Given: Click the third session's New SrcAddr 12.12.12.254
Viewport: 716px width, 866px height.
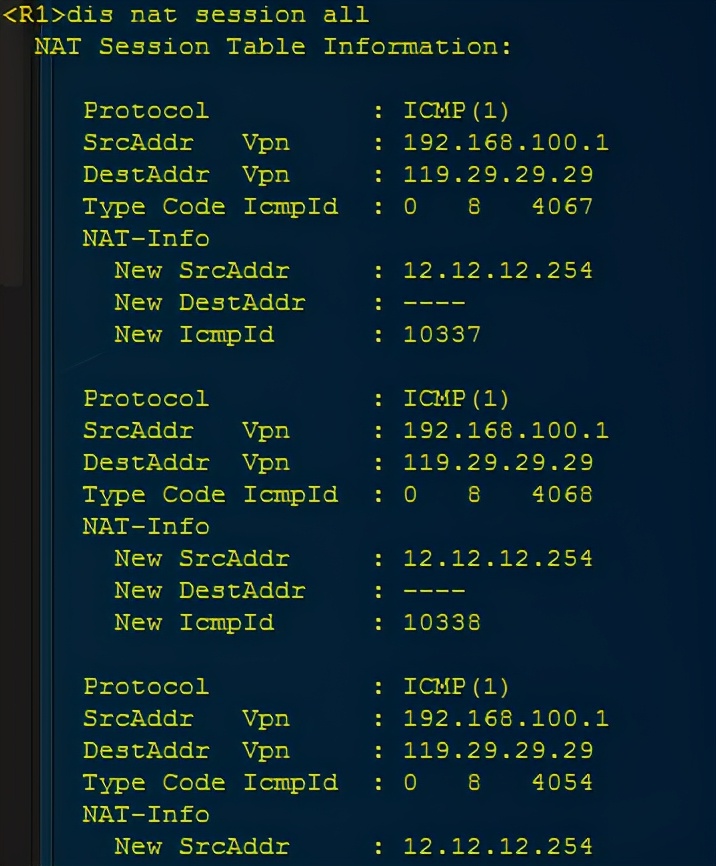Looking at the screenshot, I should [497, 847].
